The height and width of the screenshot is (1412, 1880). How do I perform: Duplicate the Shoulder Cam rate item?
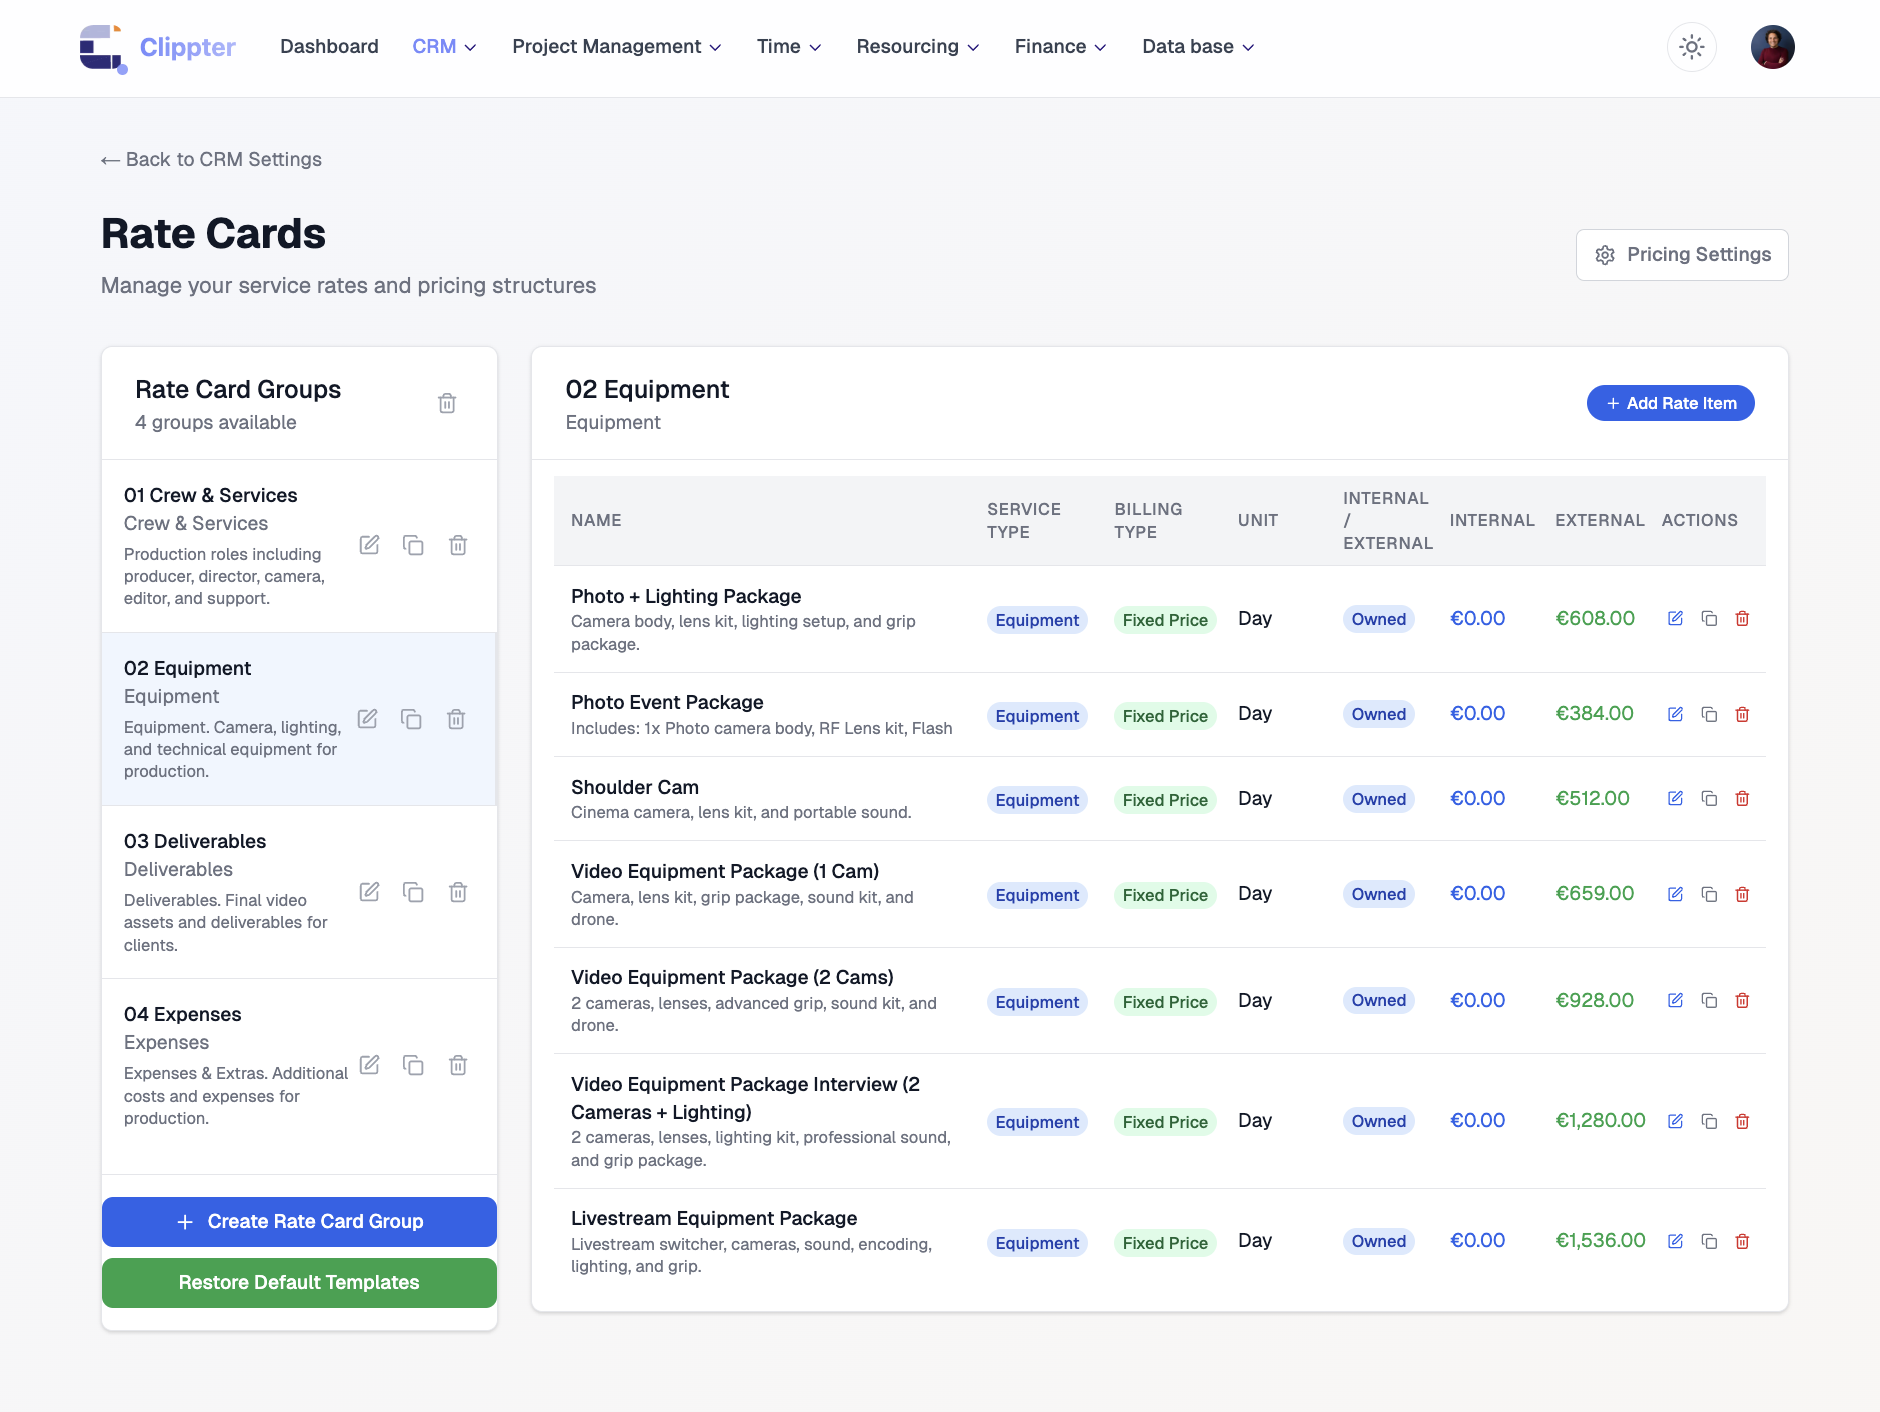point(1709,799)
